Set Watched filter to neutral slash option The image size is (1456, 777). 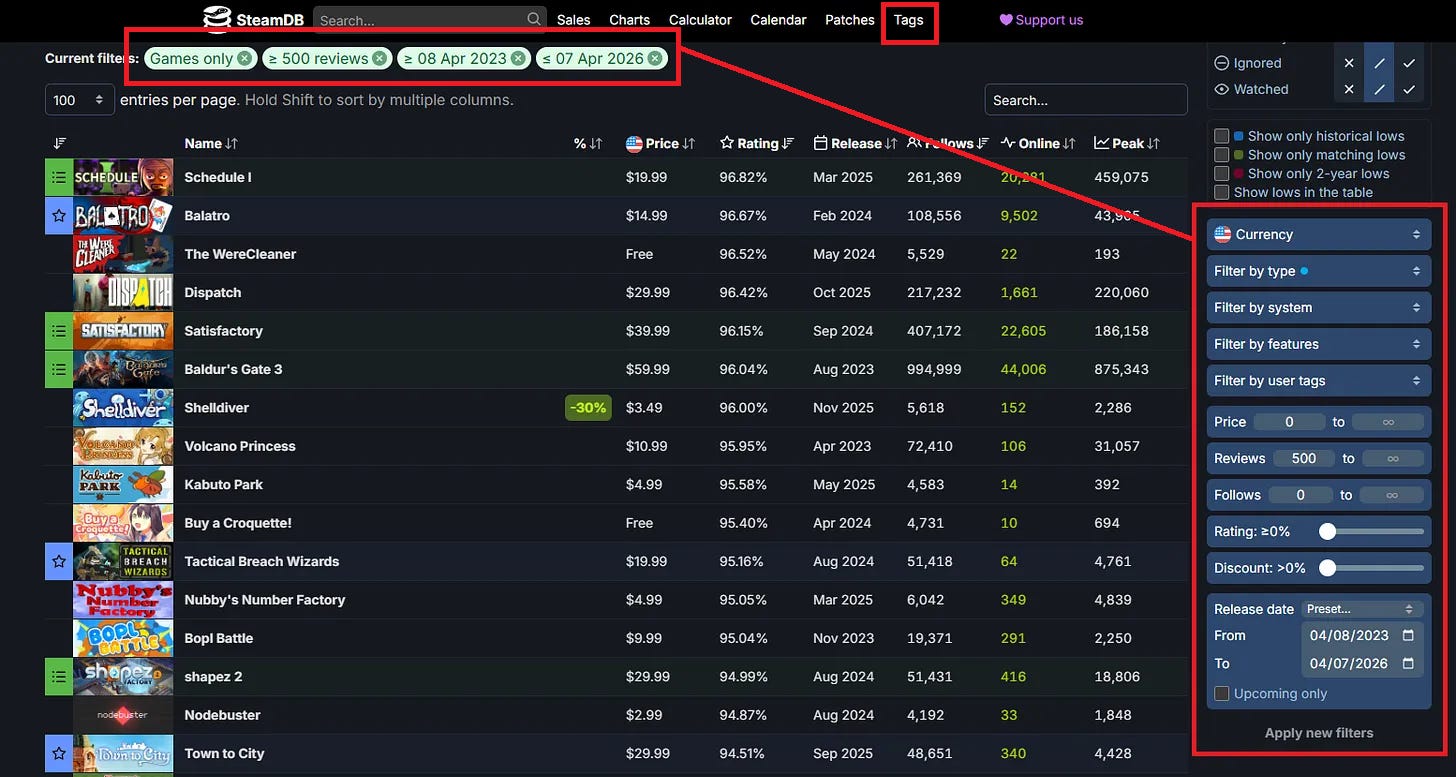[x=1379, y=89]
